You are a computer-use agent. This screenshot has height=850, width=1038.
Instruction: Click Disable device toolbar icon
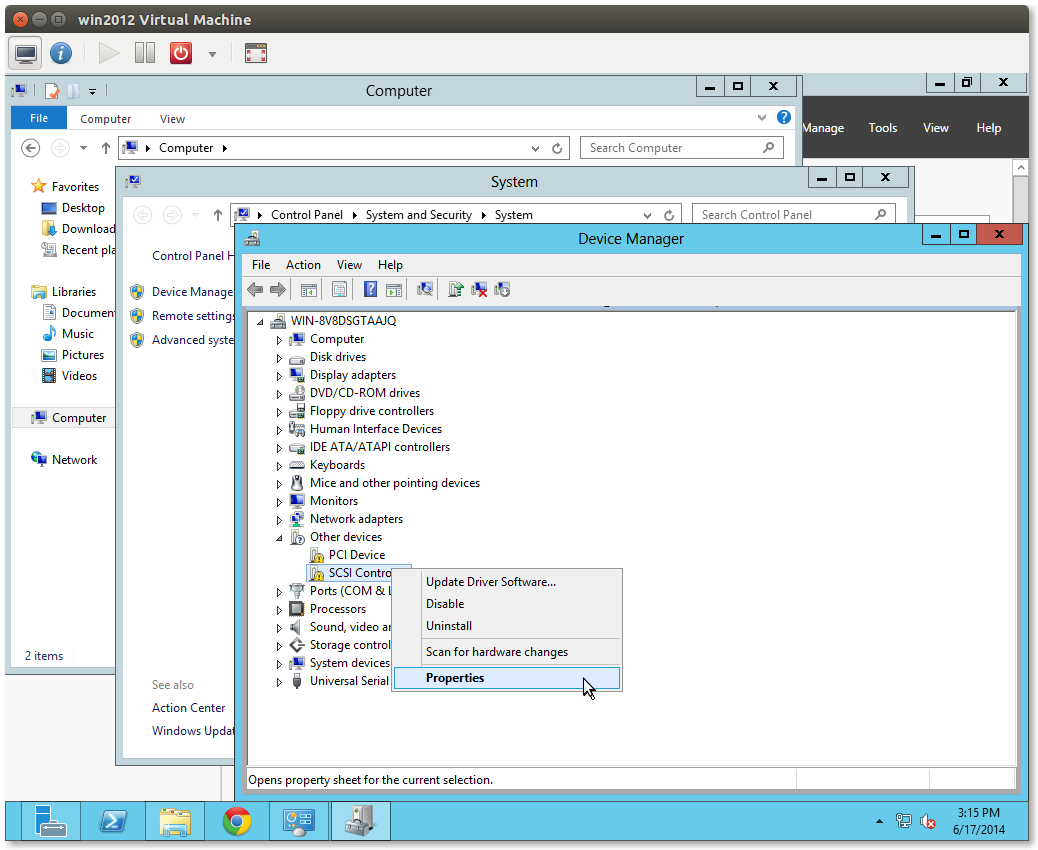pyautogui.click(x=502, y=290)
